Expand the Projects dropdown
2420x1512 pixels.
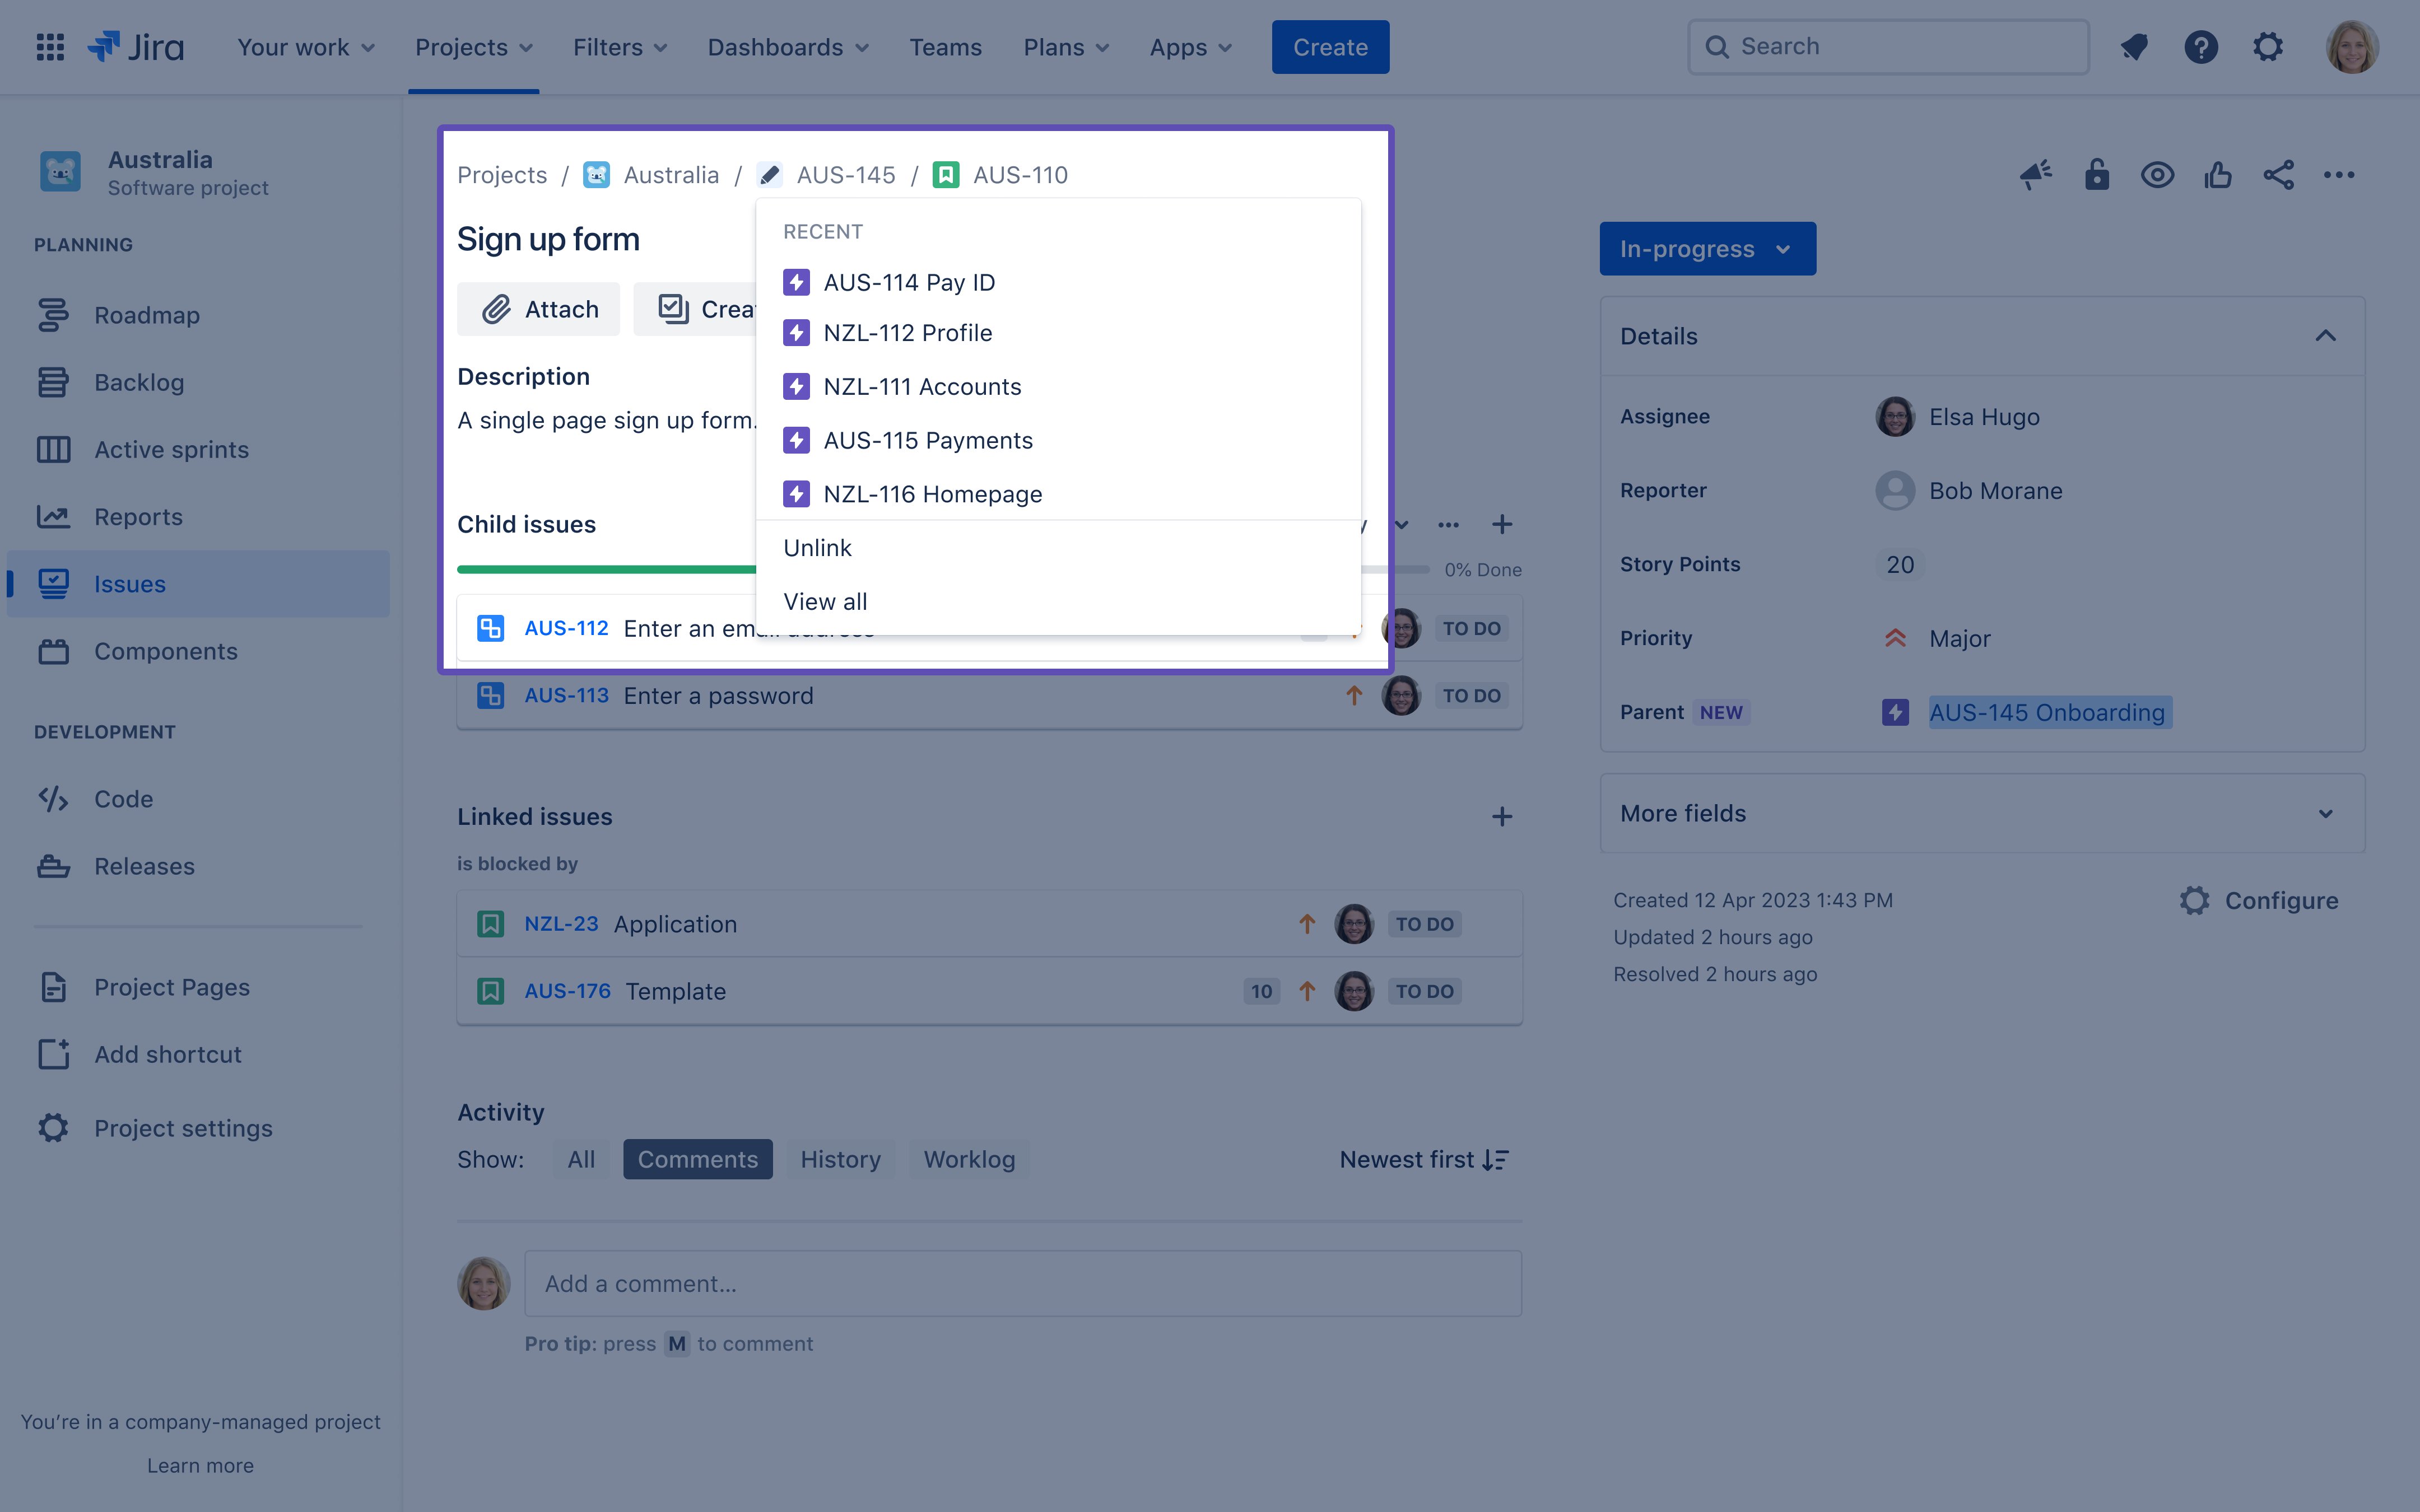[x=474, y=47]
